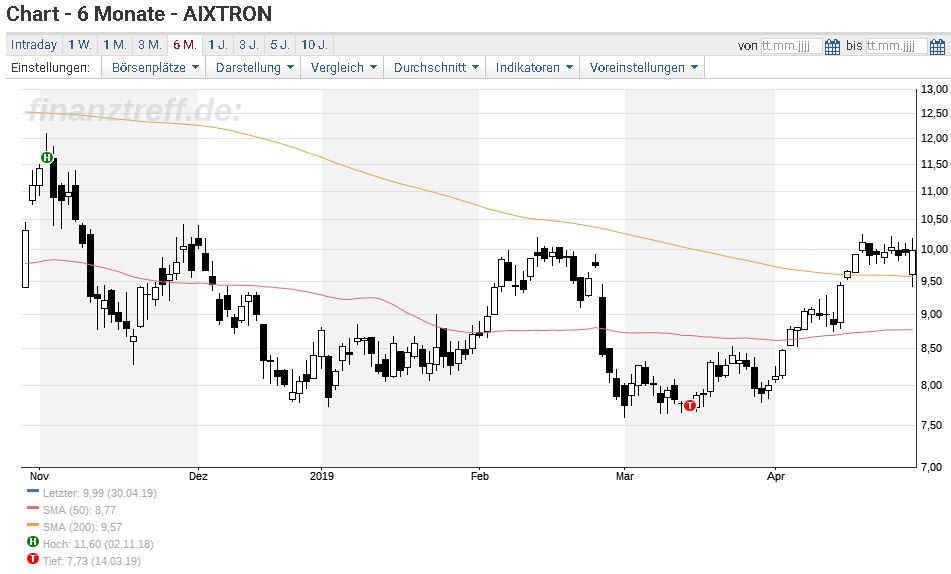Click the 'SMA (200): 9,57' legend entry
This screenshot has width=951, height=574.
(x=82, y=527)
